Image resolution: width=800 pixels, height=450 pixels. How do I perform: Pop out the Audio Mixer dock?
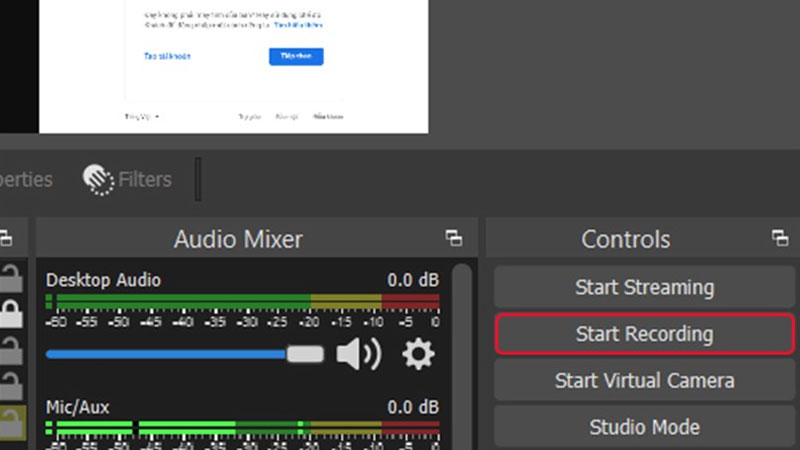coord(454,238)
